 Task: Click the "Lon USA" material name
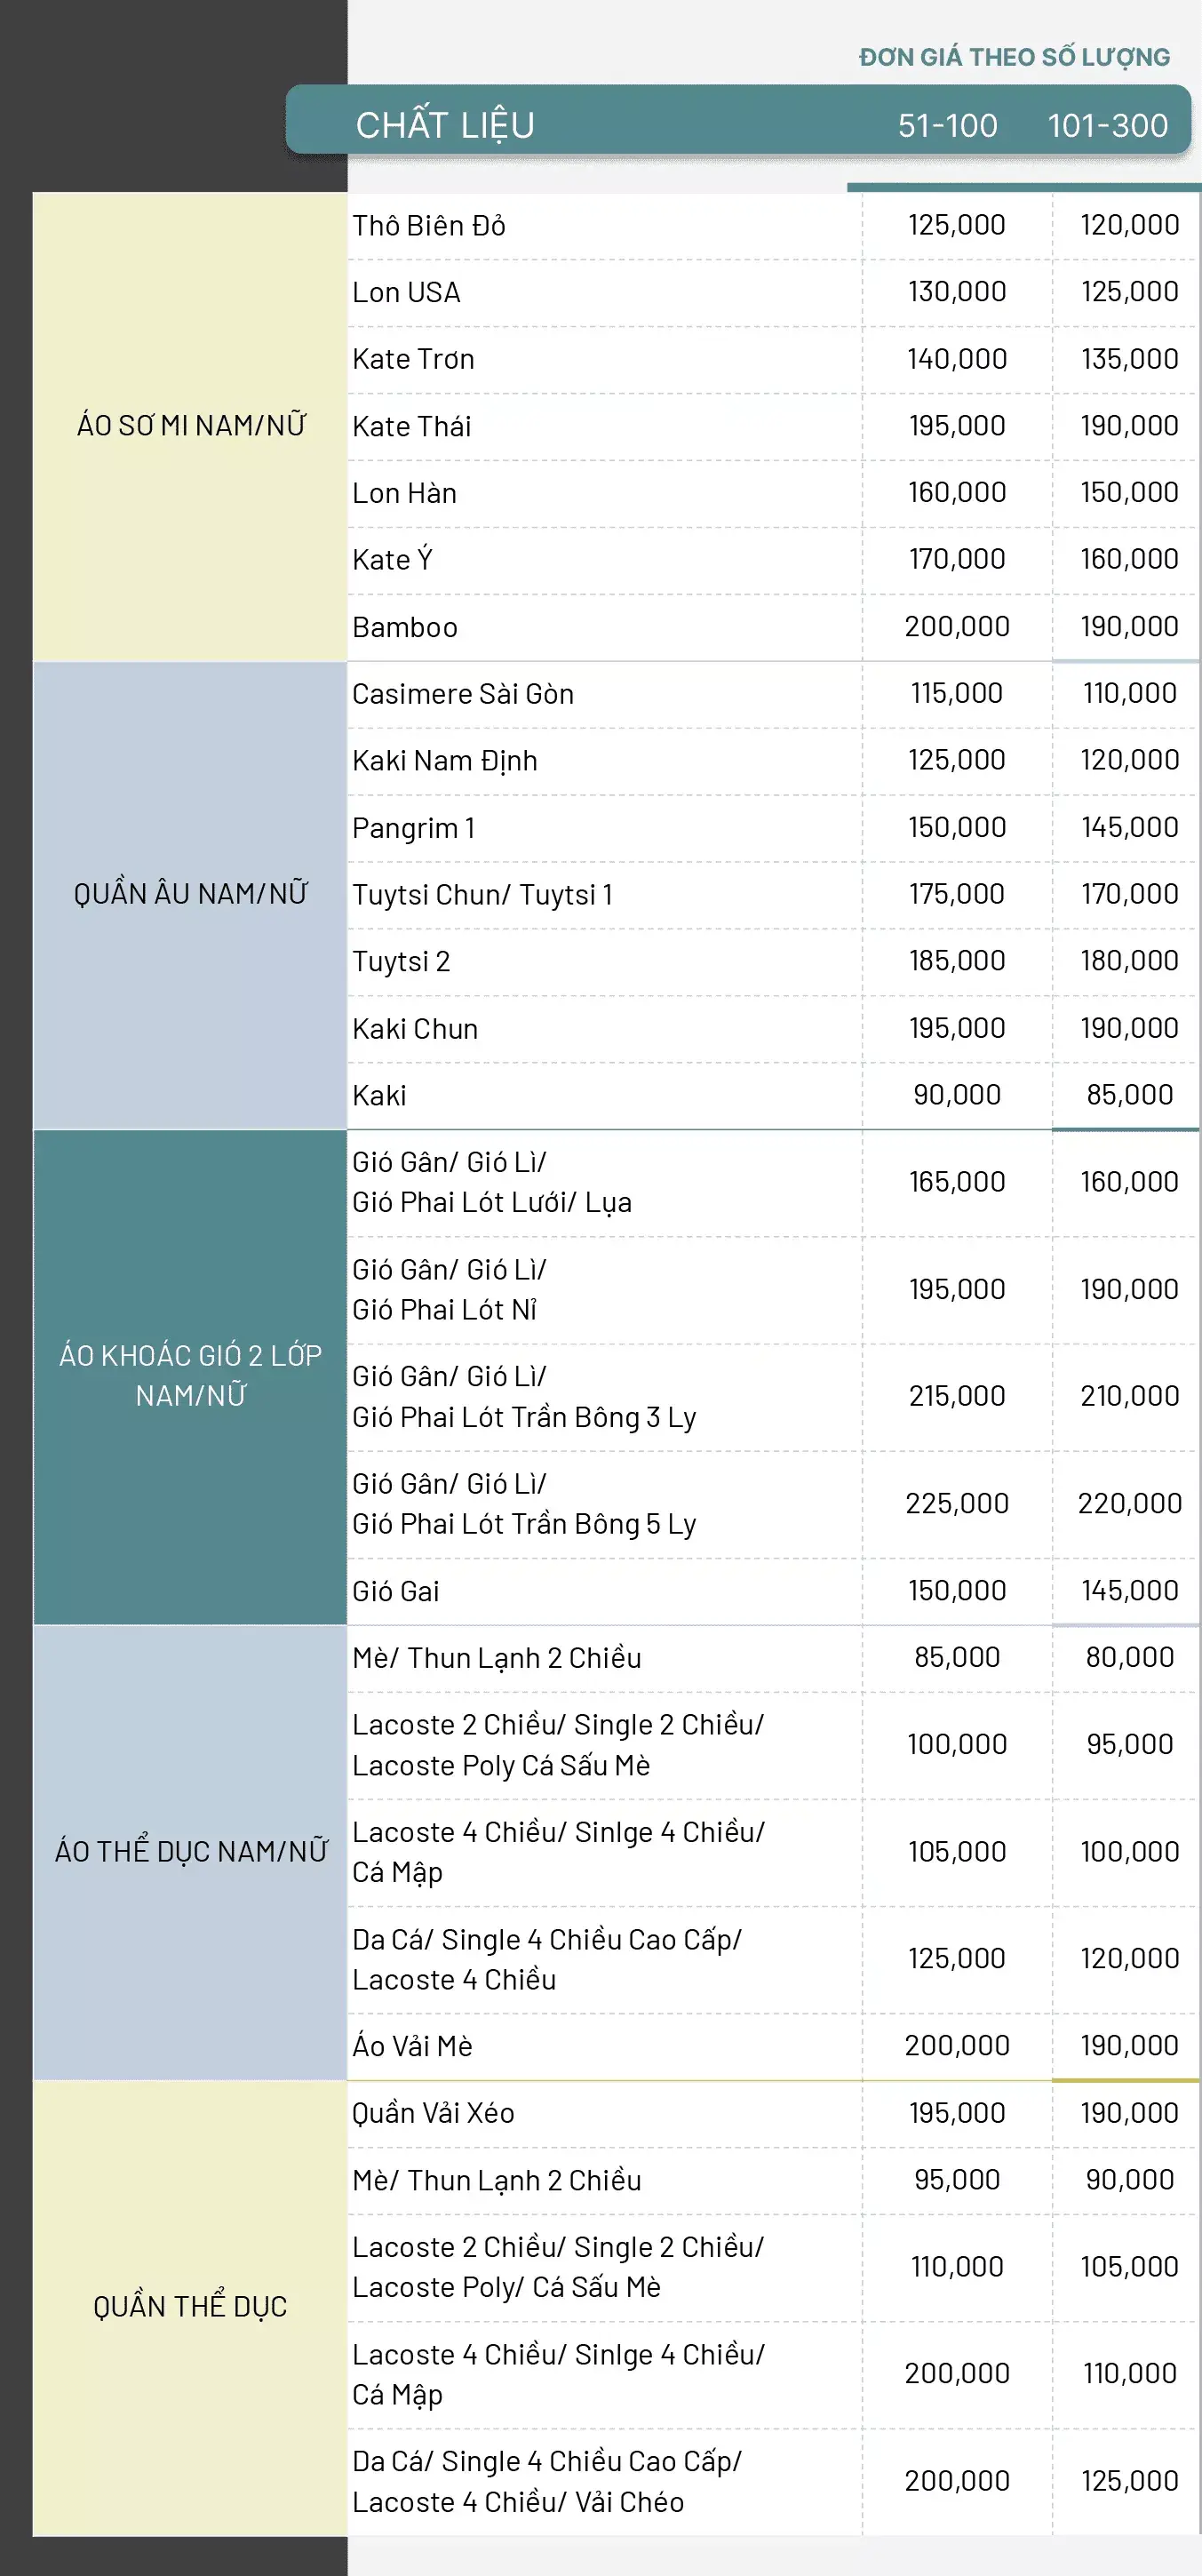406,293
